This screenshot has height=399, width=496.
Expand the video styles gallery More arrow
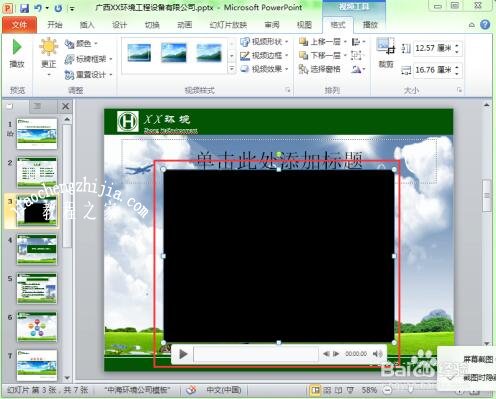[x=232, y=69]
